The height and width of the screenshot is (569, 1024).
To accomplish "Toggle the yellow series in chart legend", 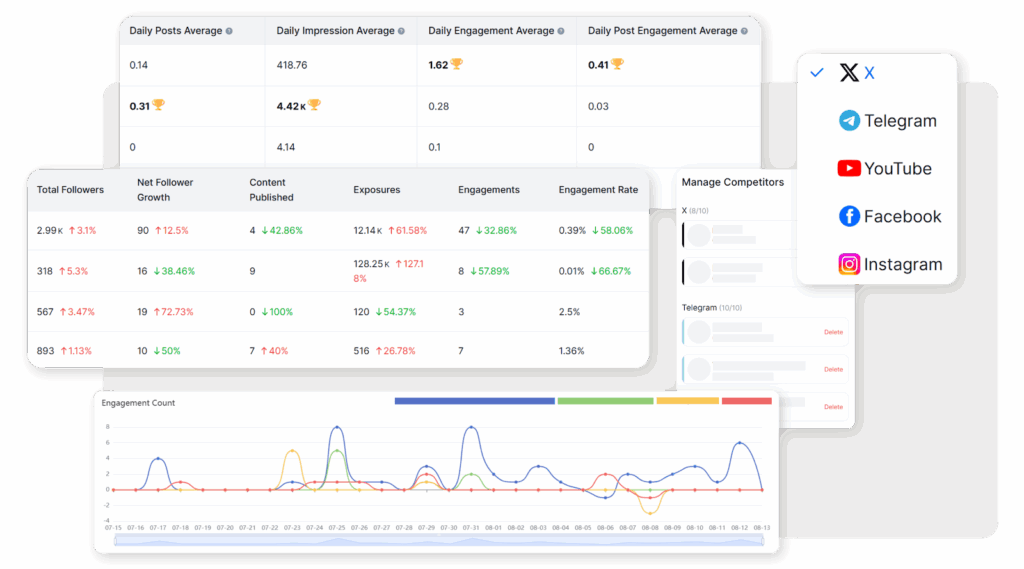I will [687, 401].
